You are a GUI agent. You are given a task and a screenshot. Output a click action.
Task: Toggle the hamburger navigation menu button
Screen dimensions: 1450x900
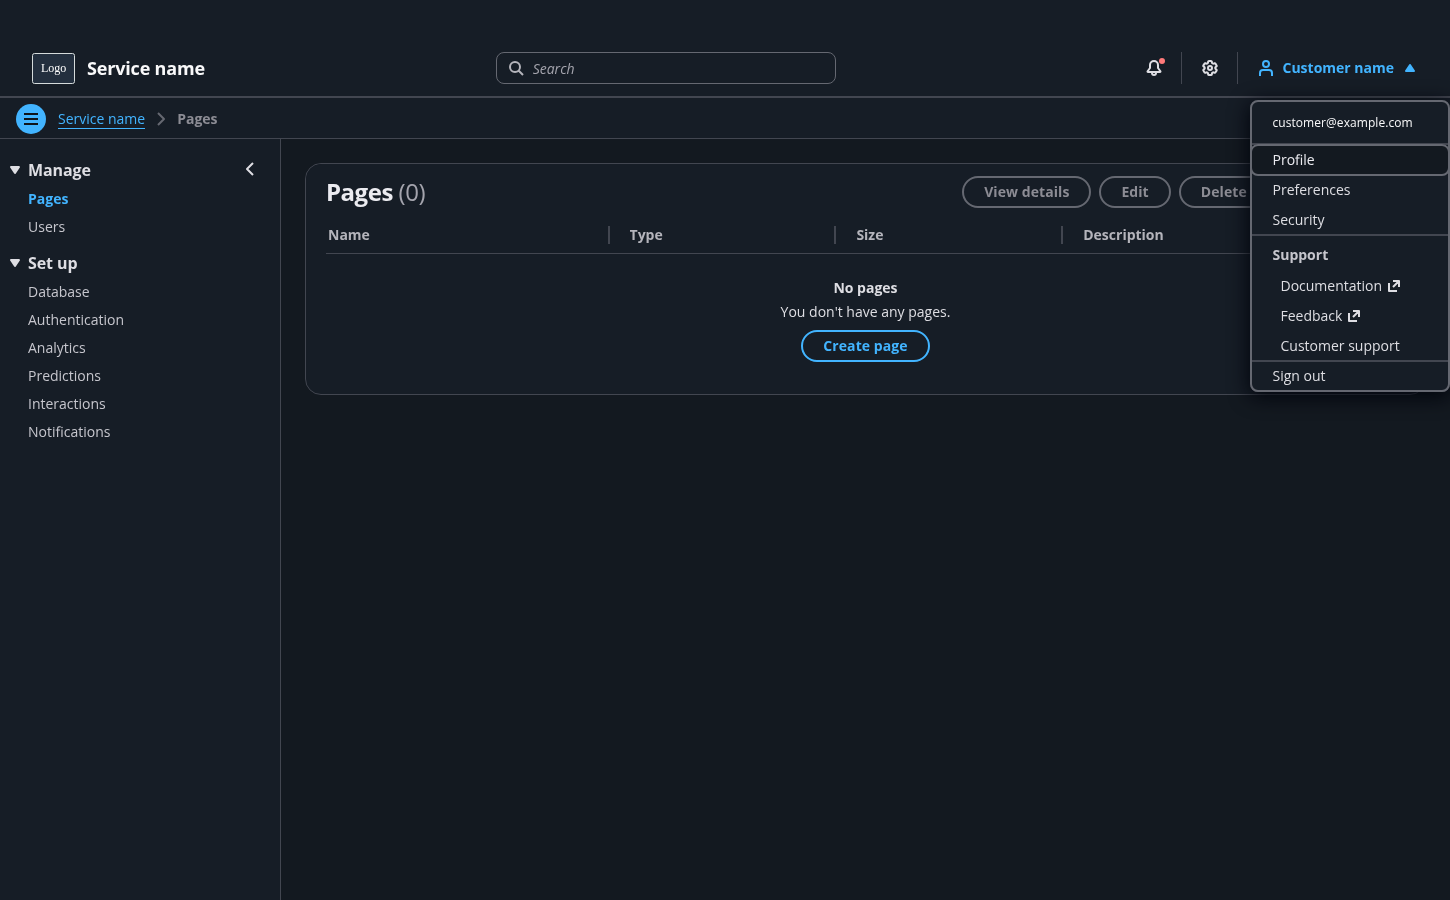(31, 119)
